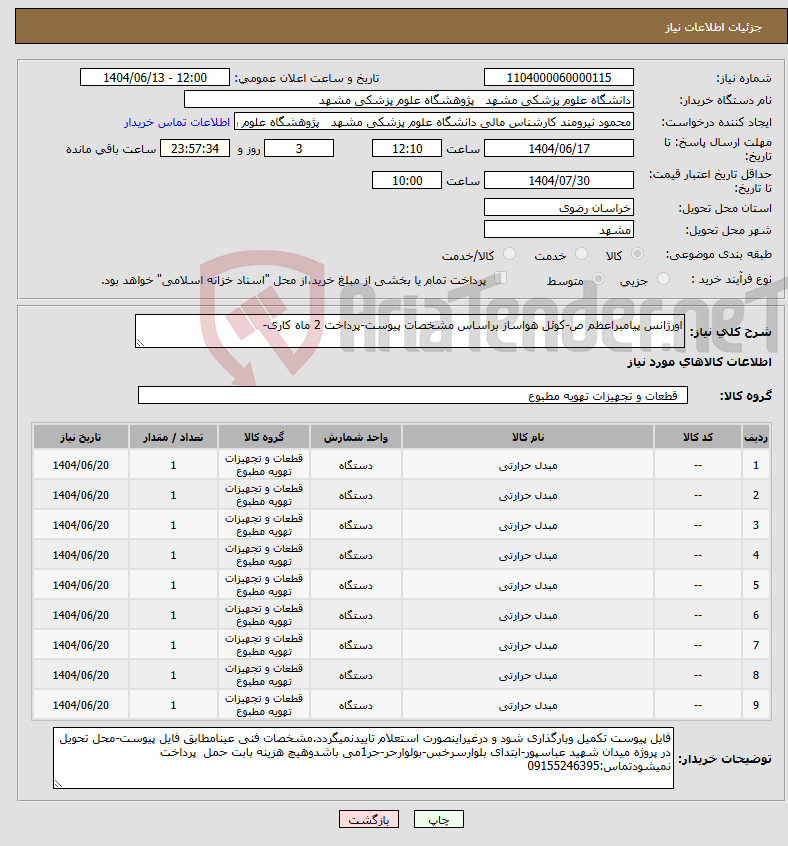Toggle the اسناد خزانه اسلامی payment checkbox
Screen dimensions: 788x846
(501, 278)
